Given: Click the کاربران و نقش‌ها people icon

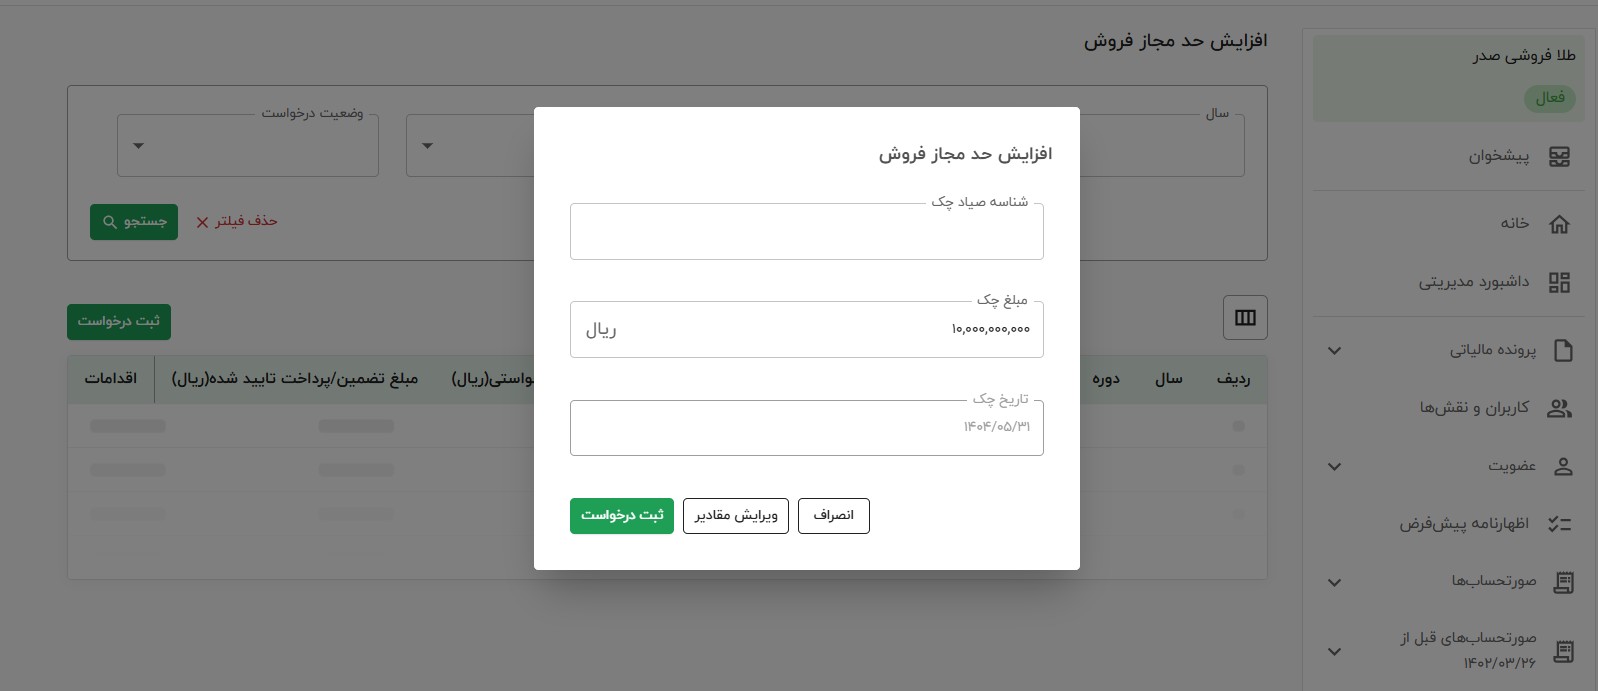Looking at the screenshot, I should pyautogui.click(x=1559, y=408).
